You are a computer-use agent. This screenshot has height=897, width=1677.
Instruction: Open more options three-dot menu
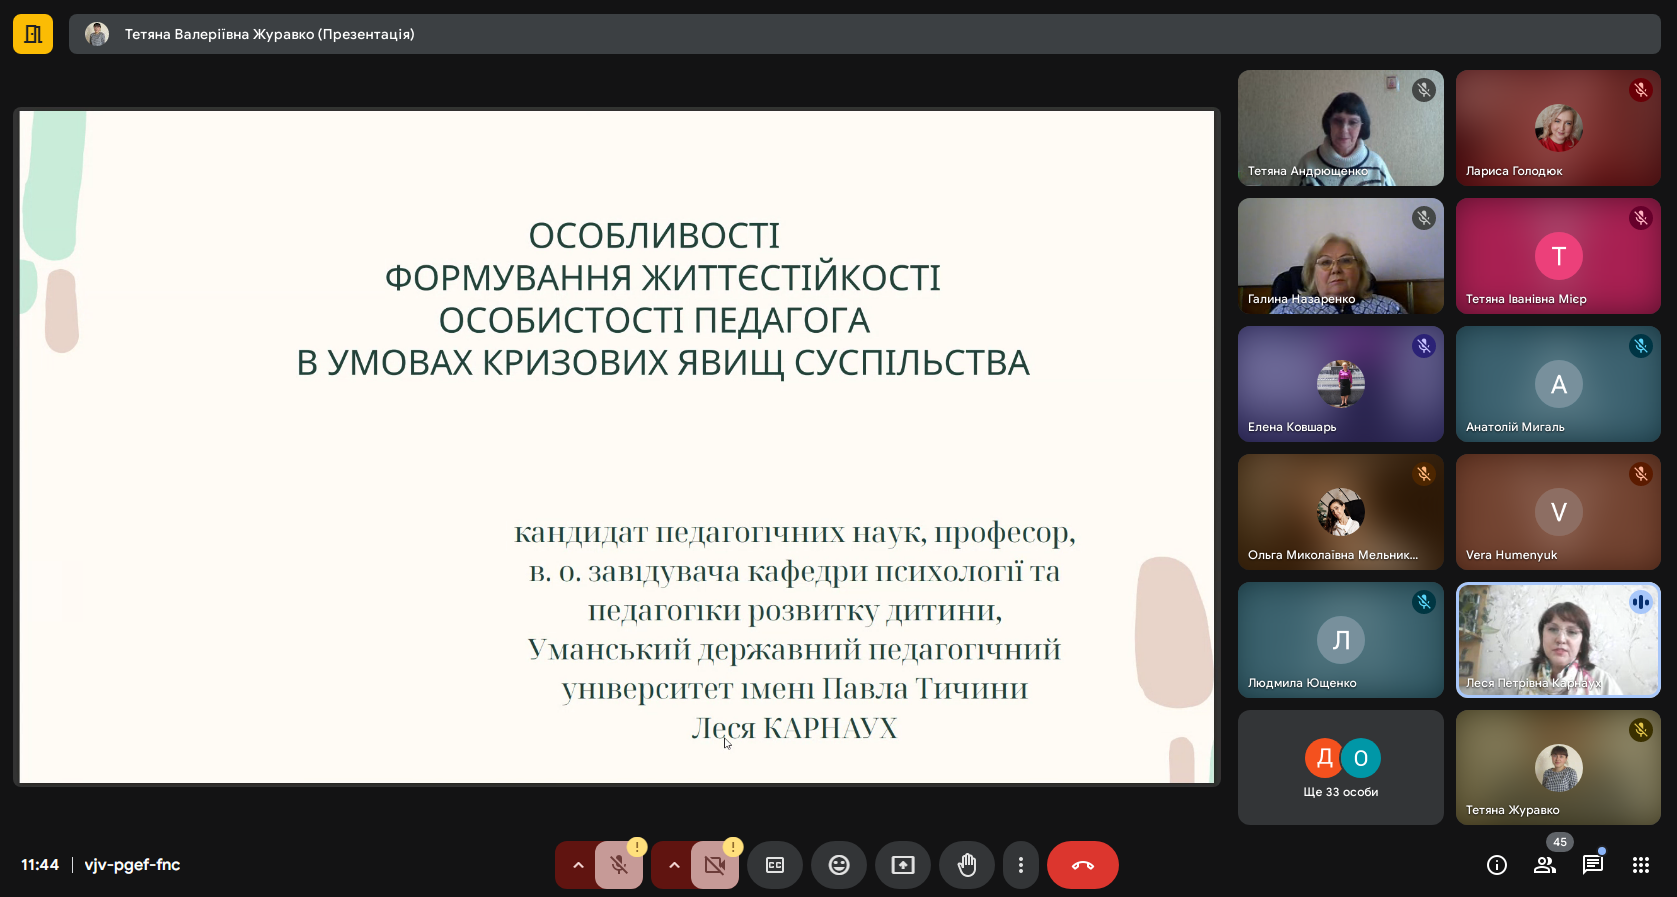[x=1020, y=865]
